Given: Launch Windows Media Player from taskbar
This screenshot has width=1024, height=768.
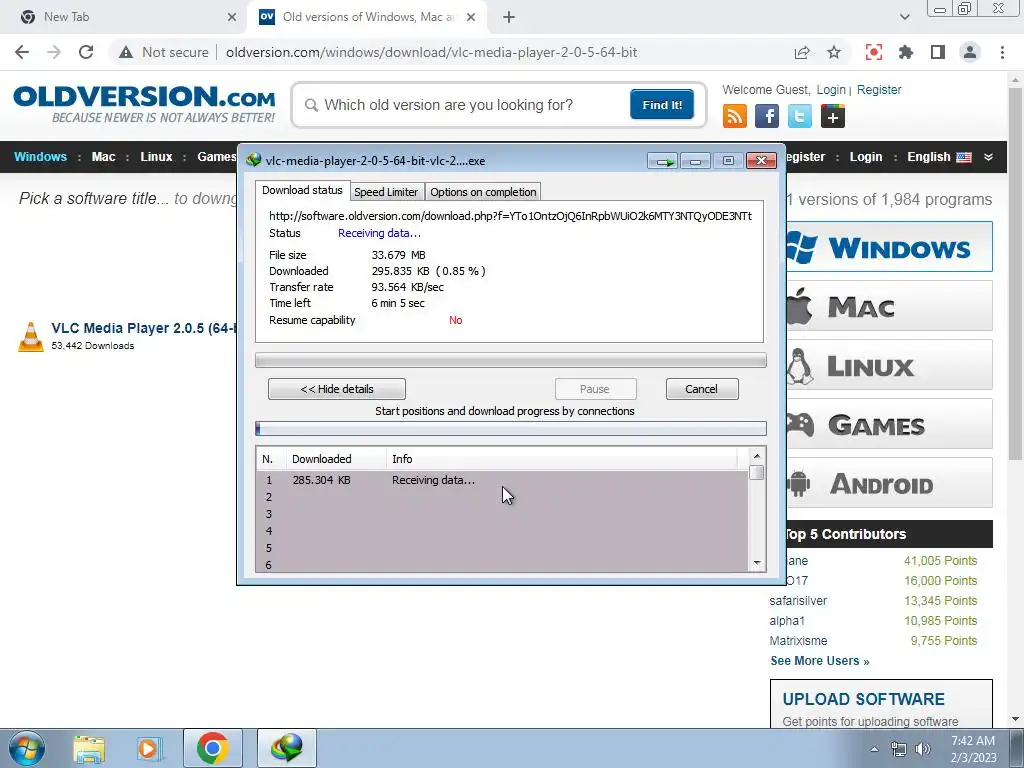Looking at the screenshot, I should [x=150, y=748].
